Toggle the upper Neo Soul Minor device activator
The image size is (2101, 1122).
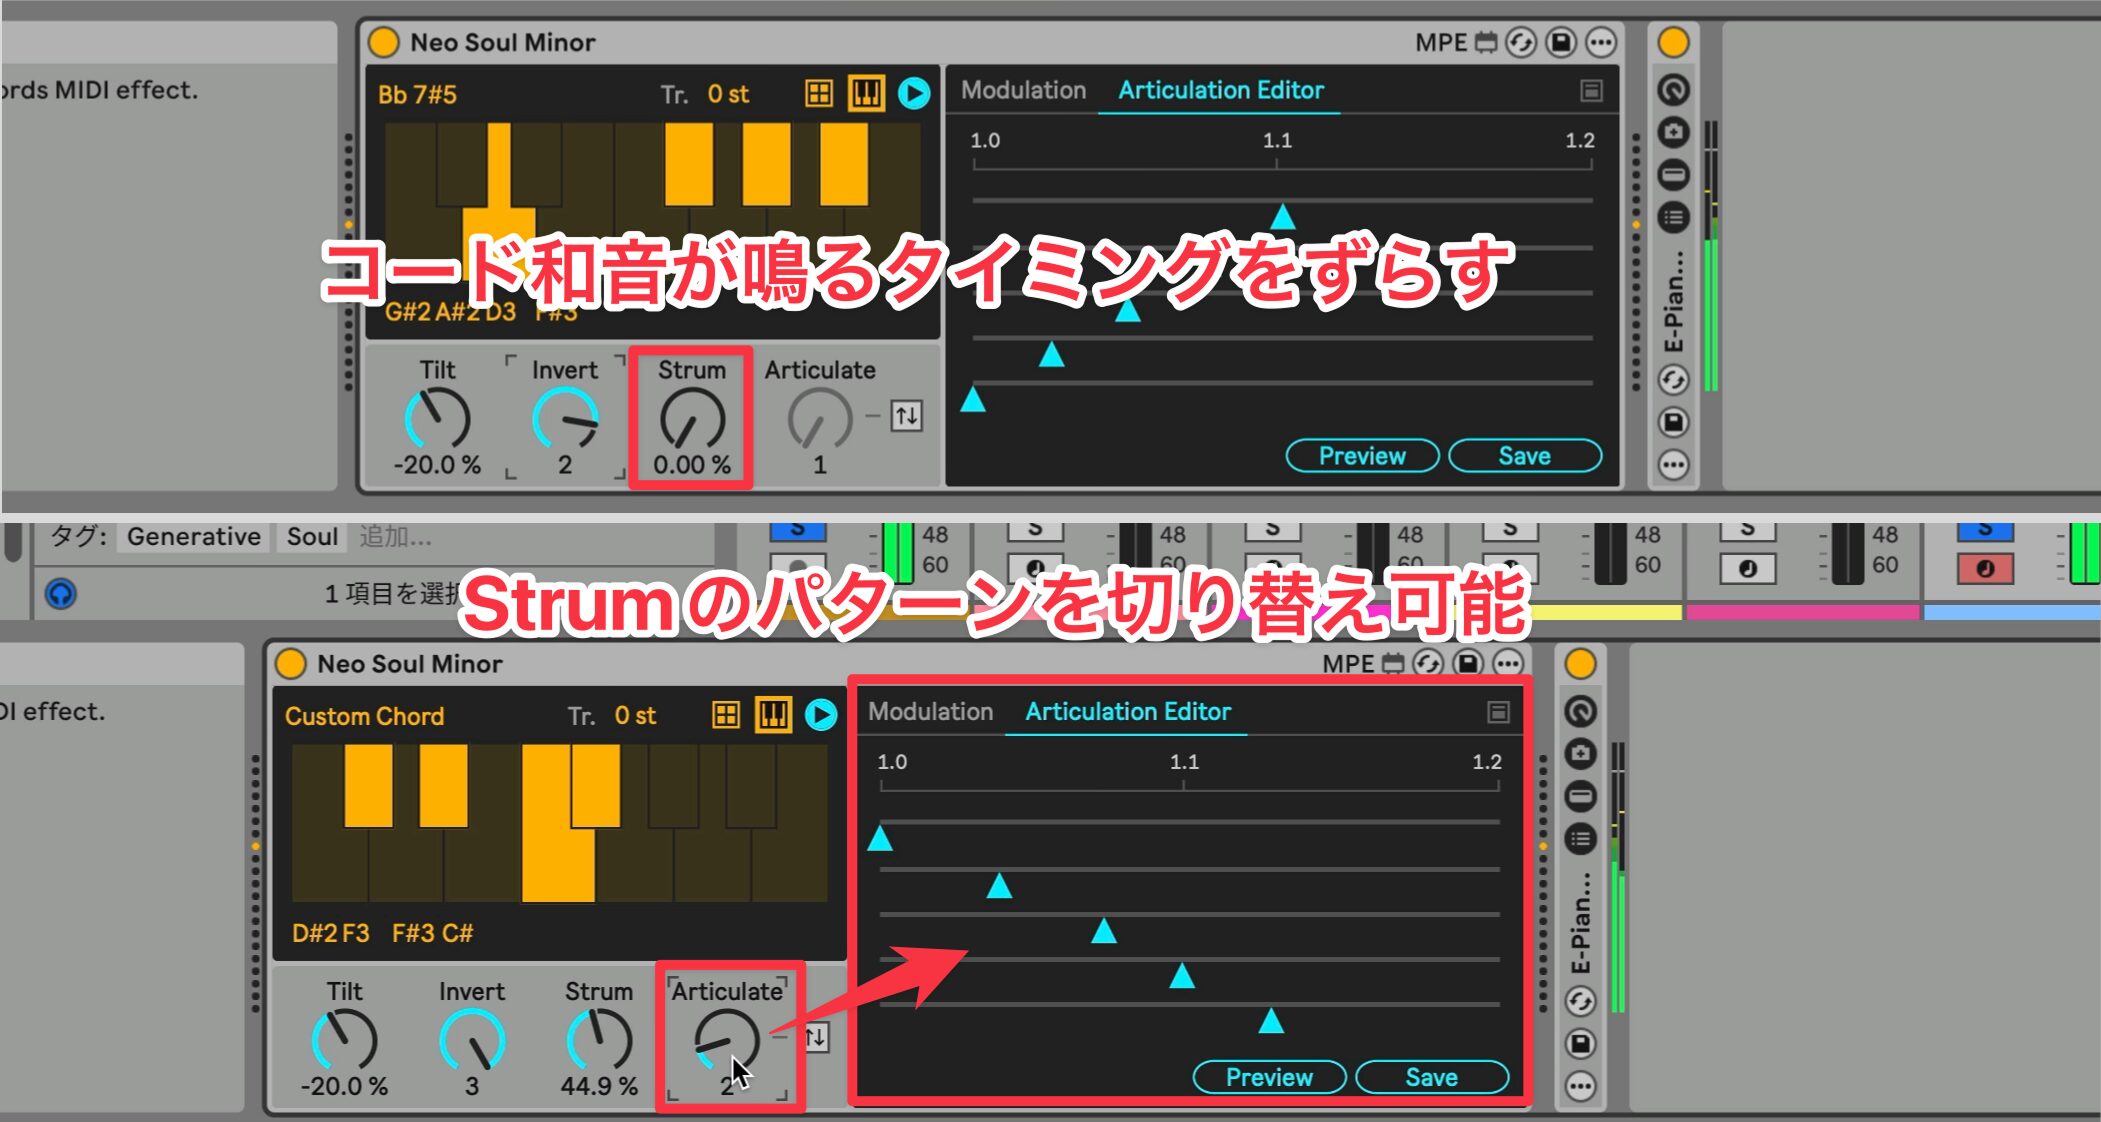pos(383,42)
